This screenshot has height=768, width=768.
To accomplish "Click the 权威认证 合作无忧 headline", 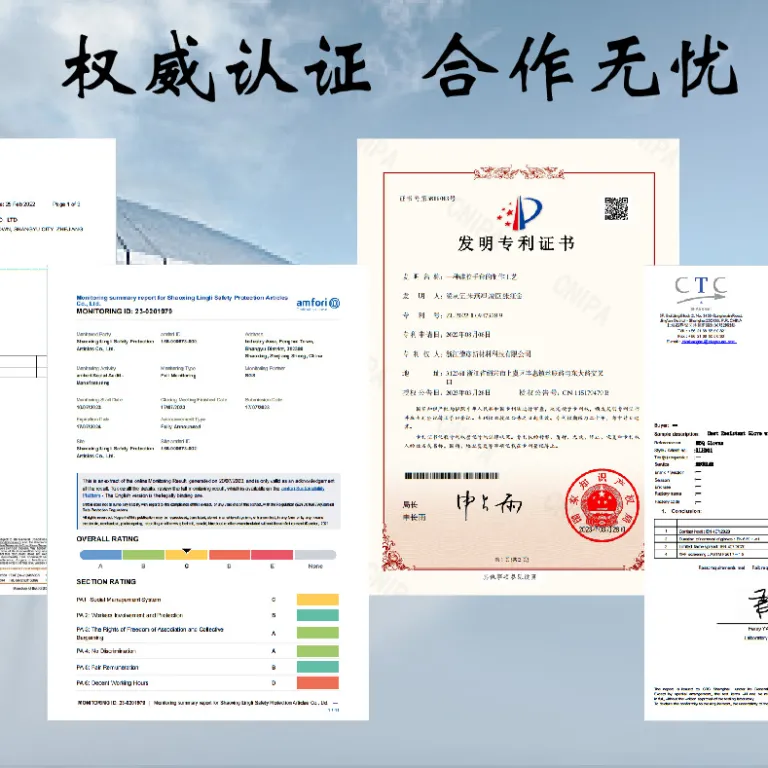I will (x=401, y=67).
